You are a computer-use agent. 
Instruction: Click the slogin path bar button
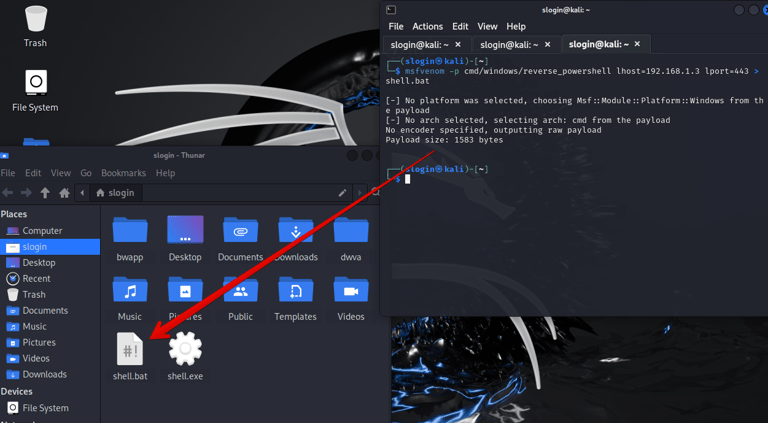pos(115,193)
